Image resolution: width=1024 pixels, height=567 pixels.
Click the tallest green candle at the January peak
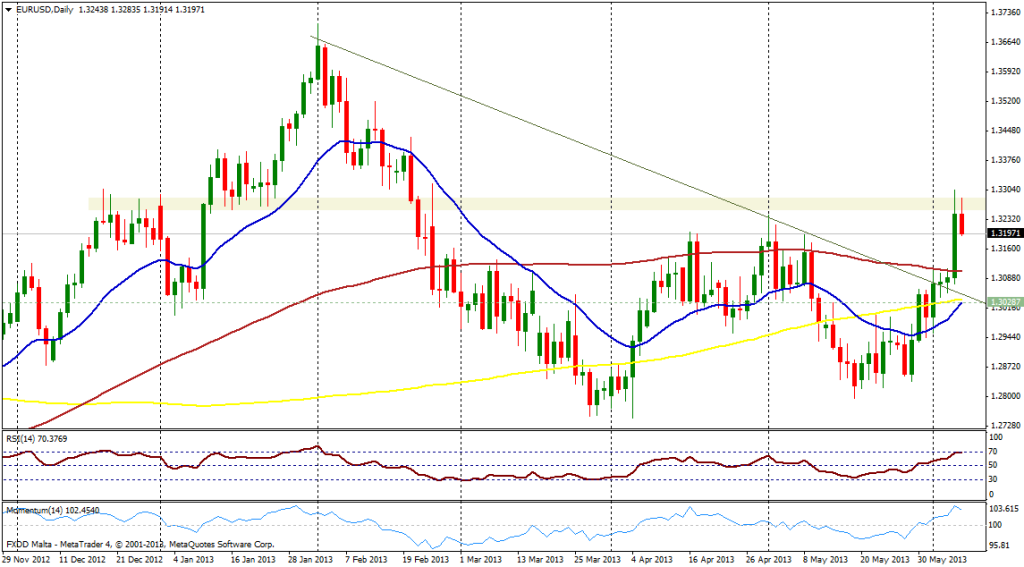point(318,62)
